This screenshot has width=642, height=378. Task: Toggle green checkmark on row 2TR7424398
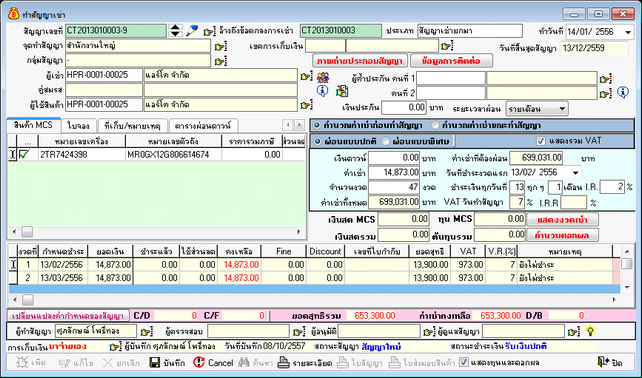tap(25, 154)
